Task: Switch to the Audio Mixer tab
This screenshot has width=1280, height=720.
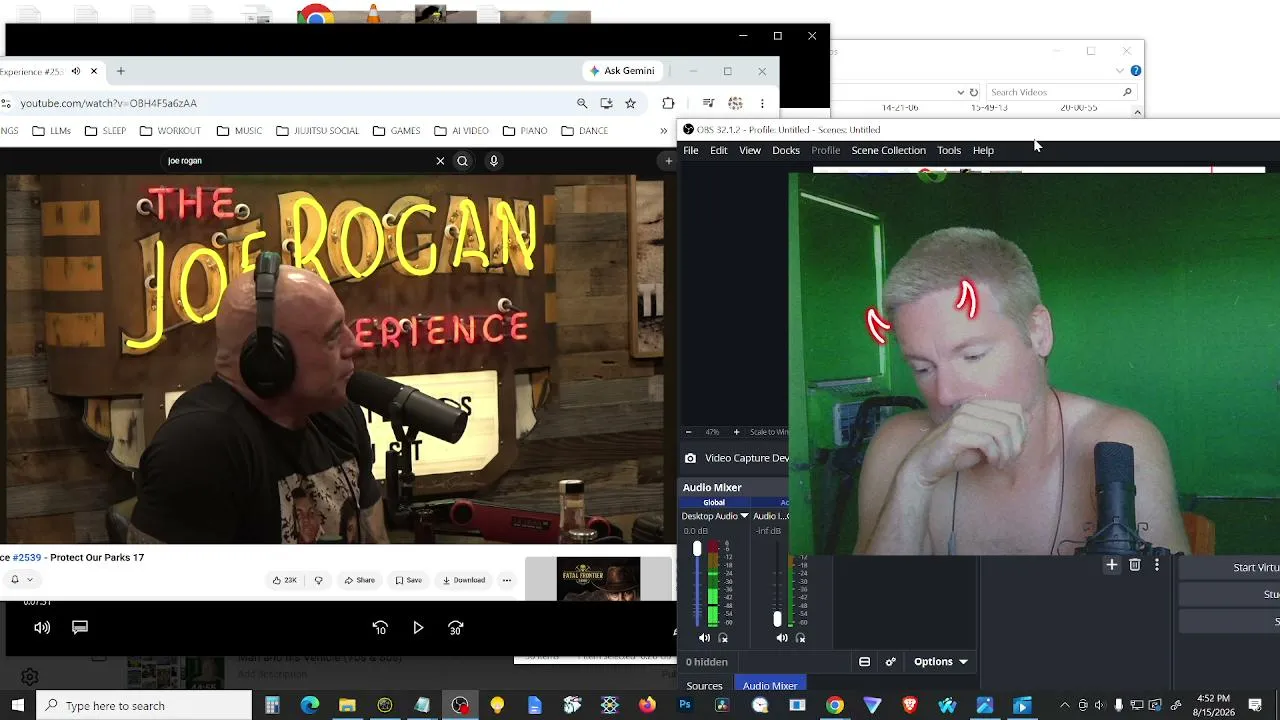Action: 770,686
